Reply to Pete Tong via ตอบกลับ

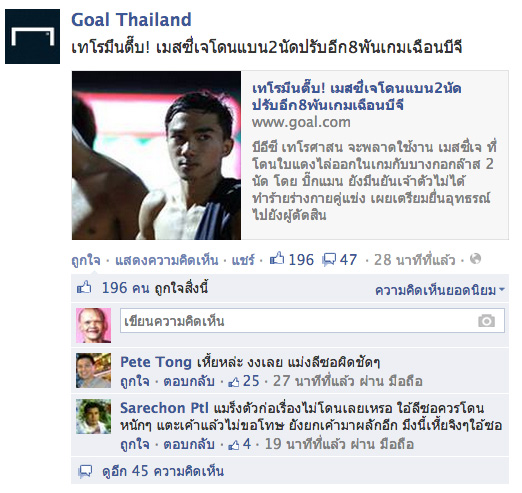click(189, 381)
